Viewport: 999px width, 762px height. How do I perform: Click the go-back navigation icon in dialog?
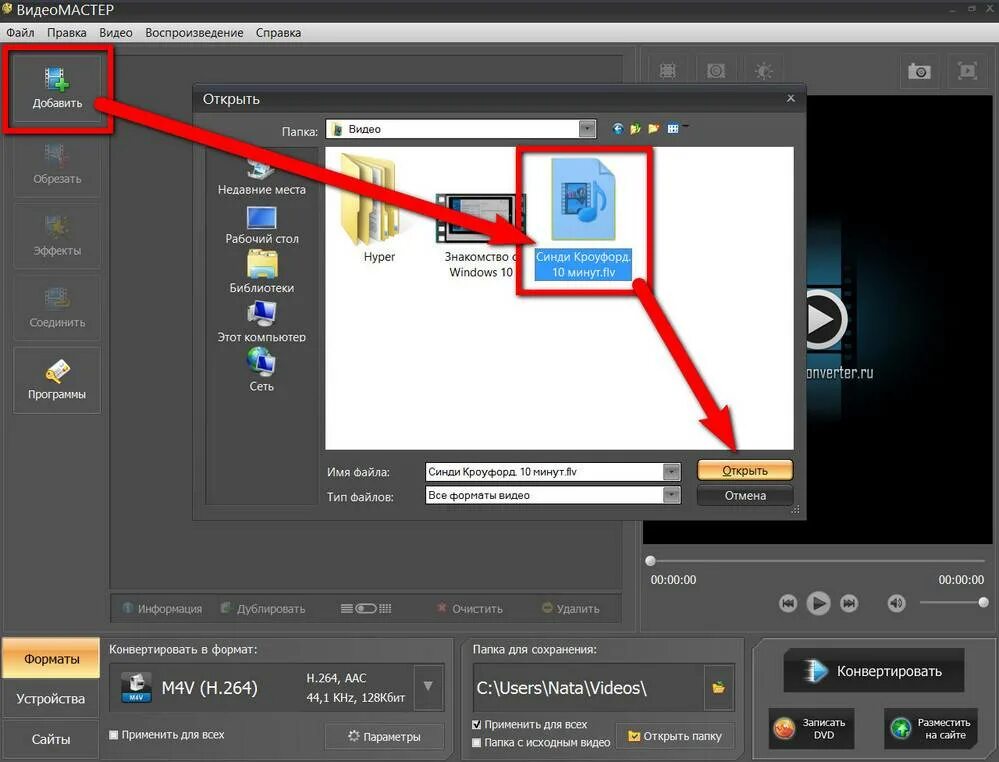tap(617, 129)
